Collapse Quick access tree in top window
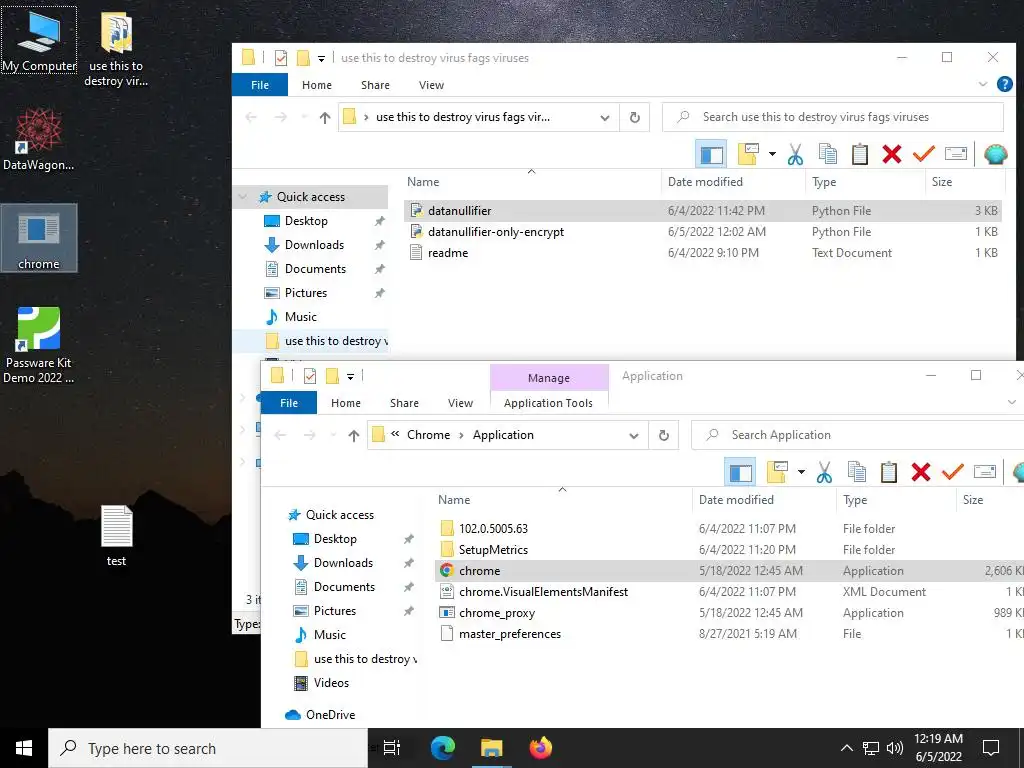Viewport: 1024px width, 768px height. tap(243, 197)
